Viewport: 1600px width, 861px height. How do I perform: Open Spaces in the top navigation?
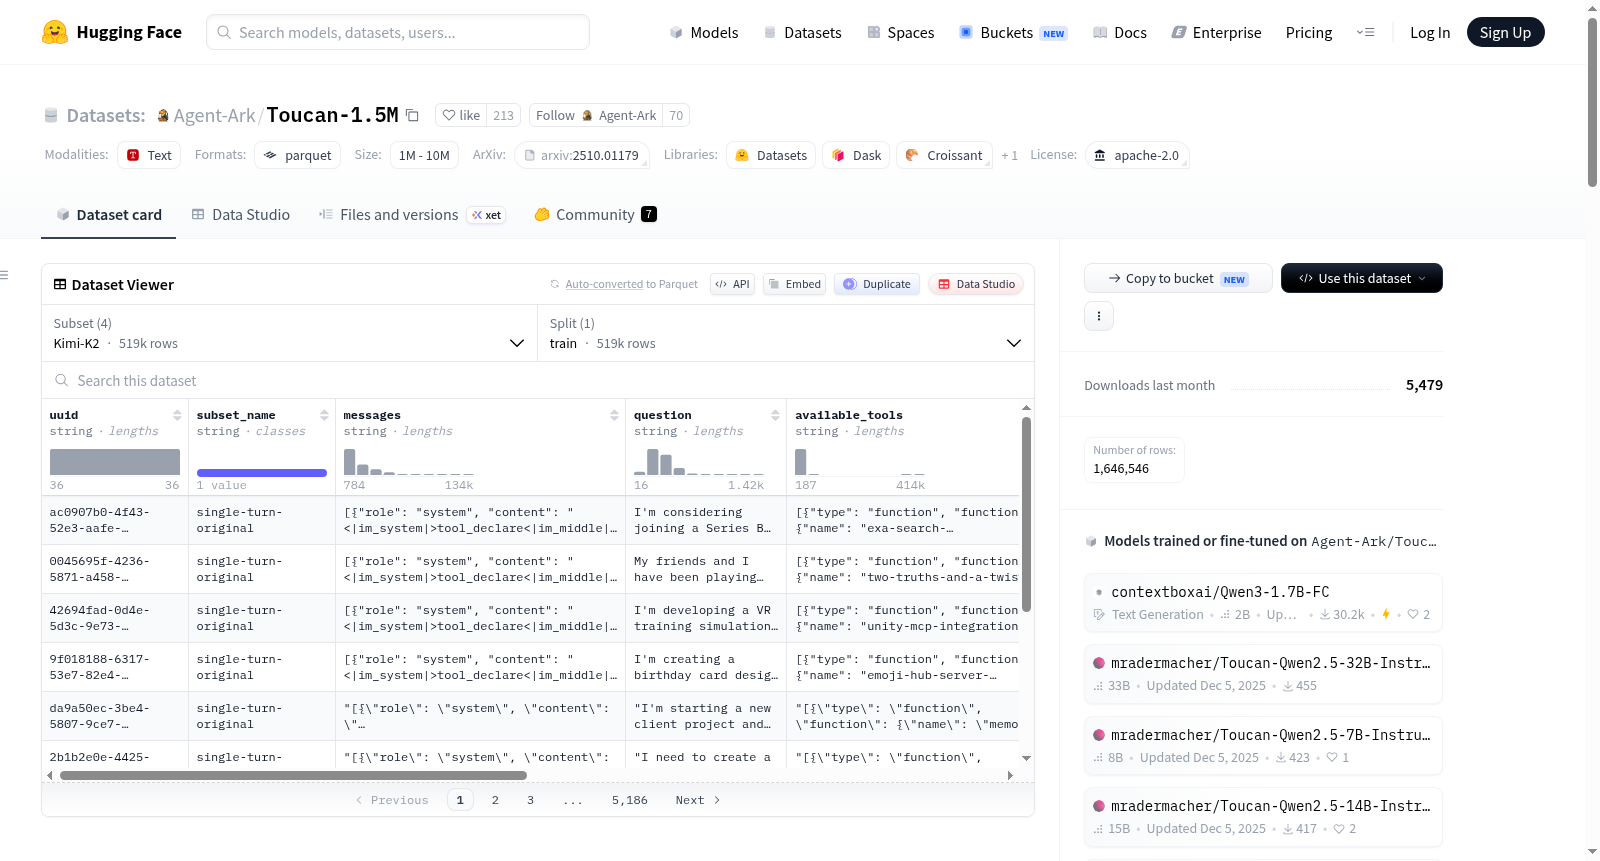coord(900,32)
